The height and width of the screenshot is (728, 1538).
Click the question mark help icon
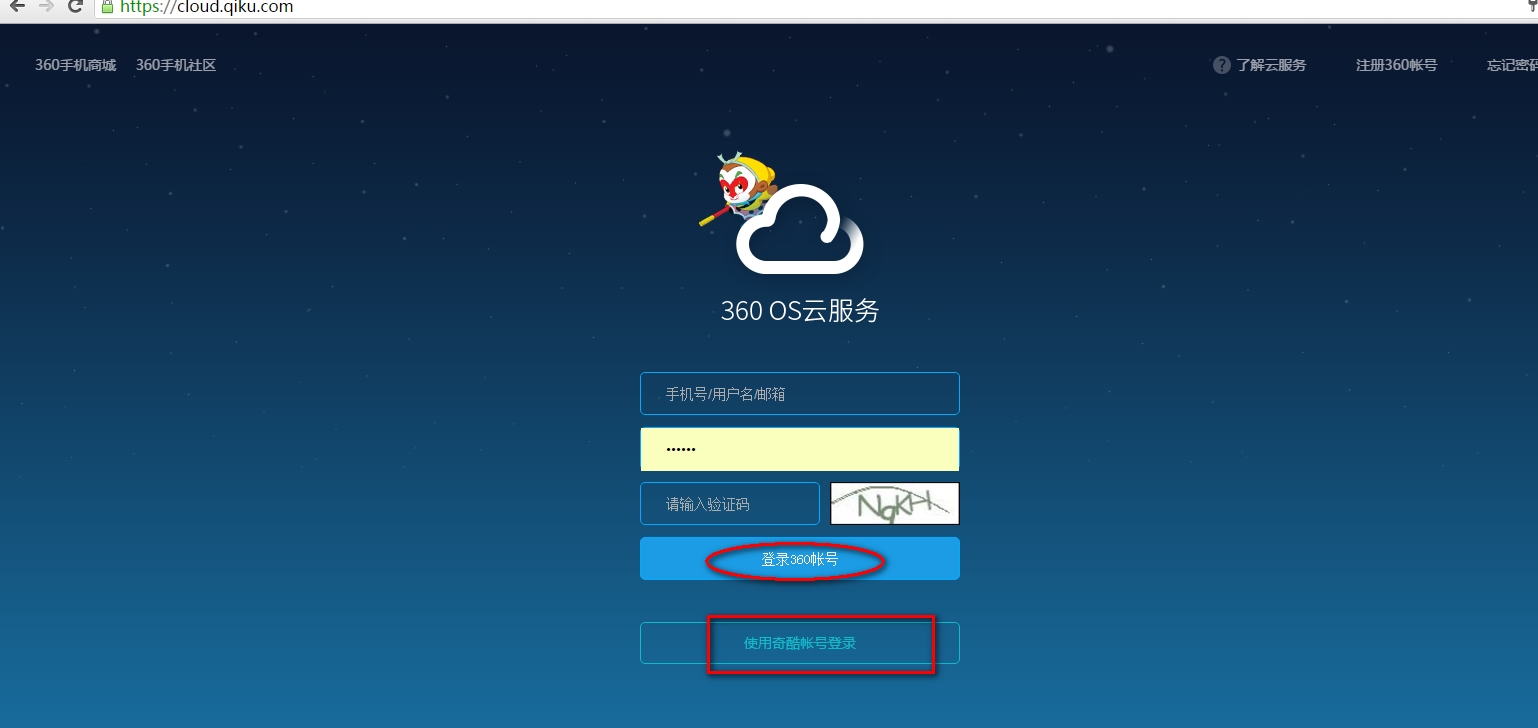(x=1221, y=65)
